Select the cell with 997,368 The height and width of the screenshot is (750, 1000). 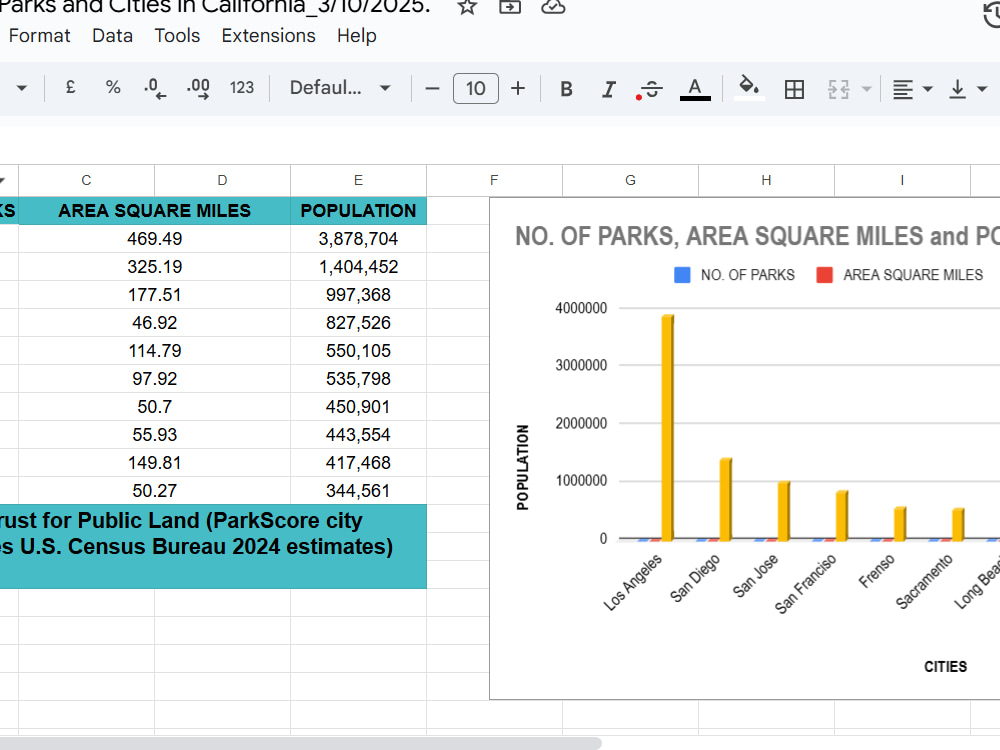[358, 295]
